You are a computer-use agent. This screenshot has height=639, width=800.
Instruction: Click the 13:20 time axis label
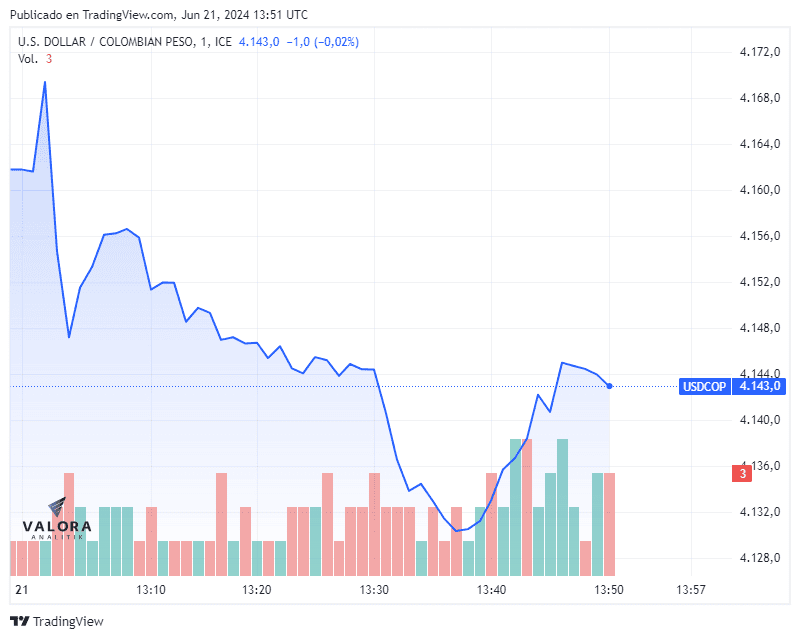pyautogui.click(x=257, y=590)
